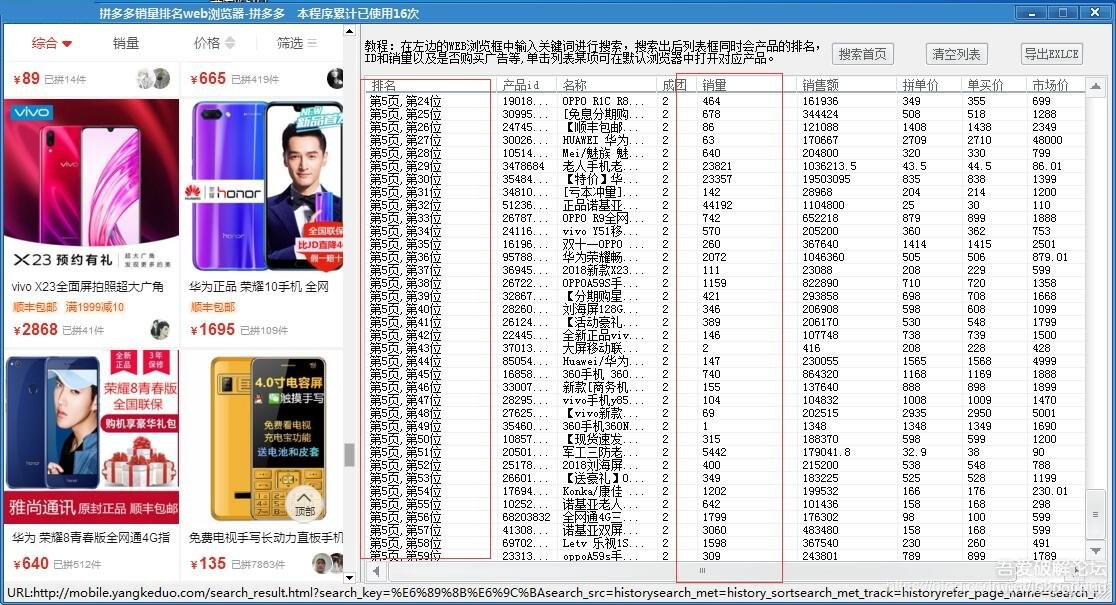Click sales value 23821 cell
The image size is (1116, 605).
(717, 166)
